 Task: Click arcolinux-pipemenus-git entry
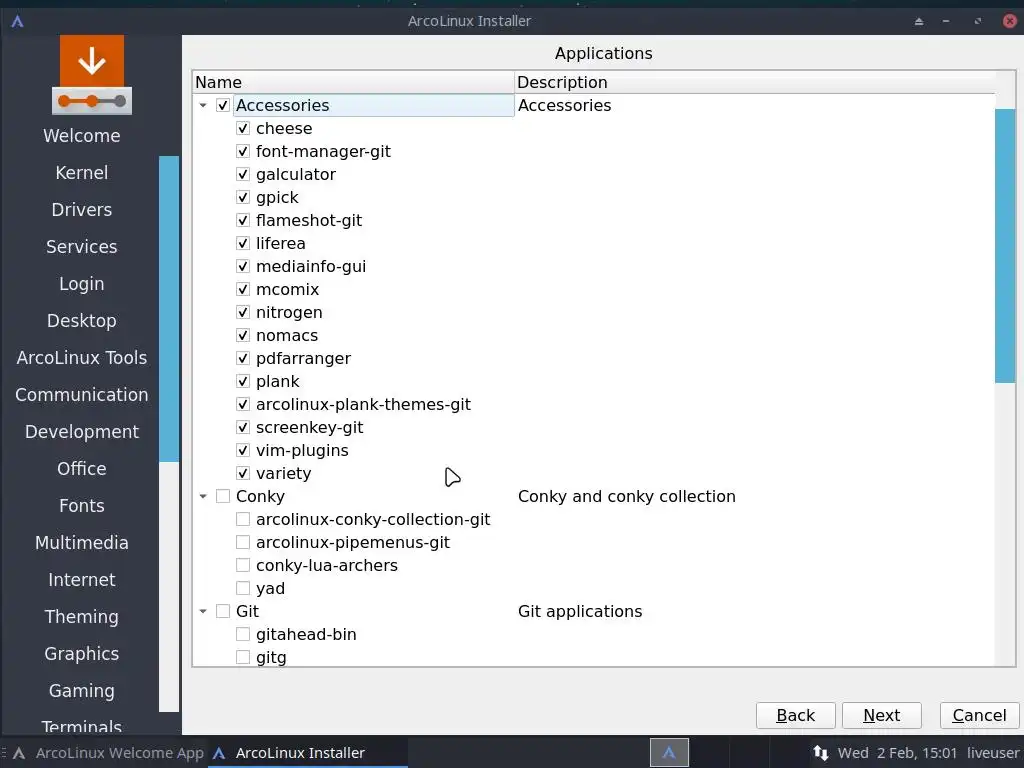(x=353, y=543)
